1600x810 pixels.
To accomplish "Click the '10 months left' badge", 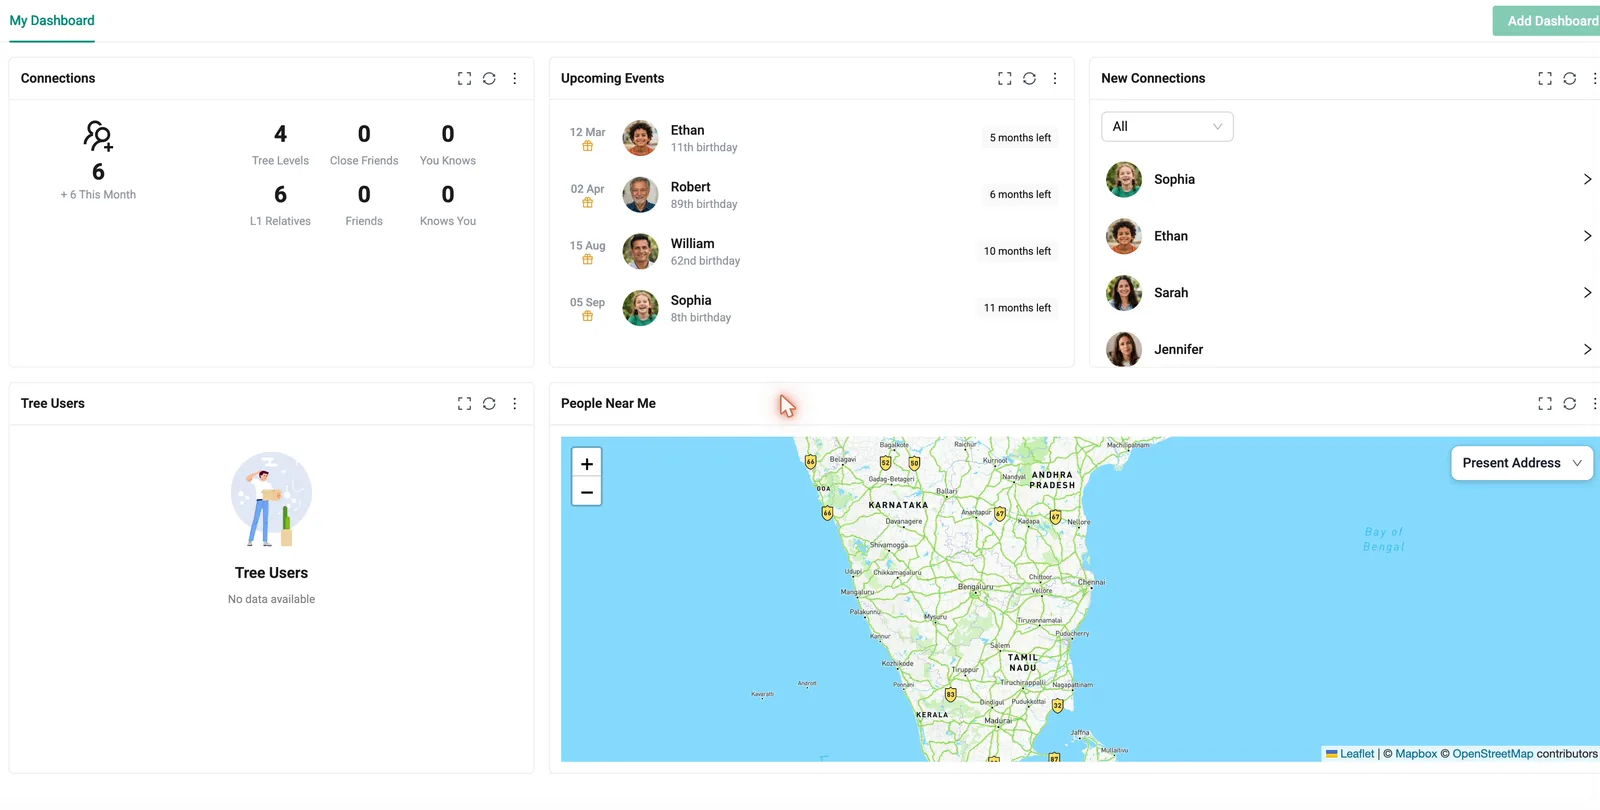I will 1017,252.
